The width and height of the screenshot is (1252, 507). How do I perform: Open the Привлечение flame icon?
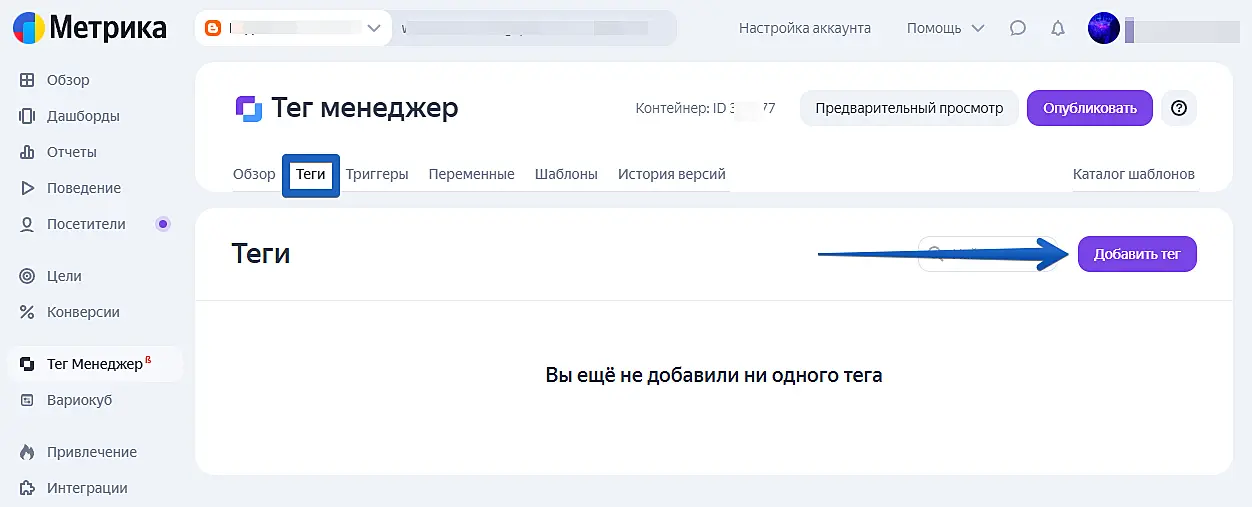(27, 452)
